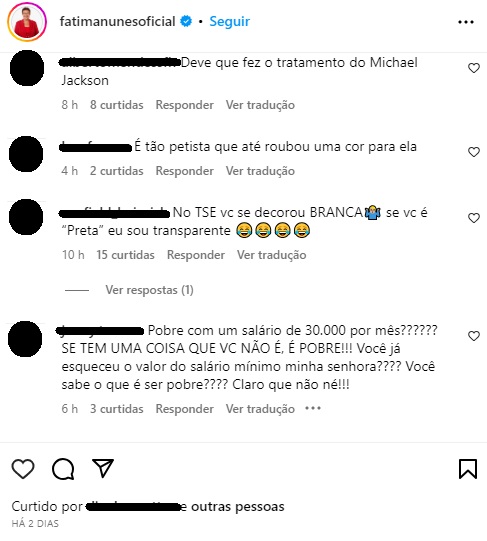Open the fatimanunesoficial profile picture
487x541 pixels.
pos(27,22)
